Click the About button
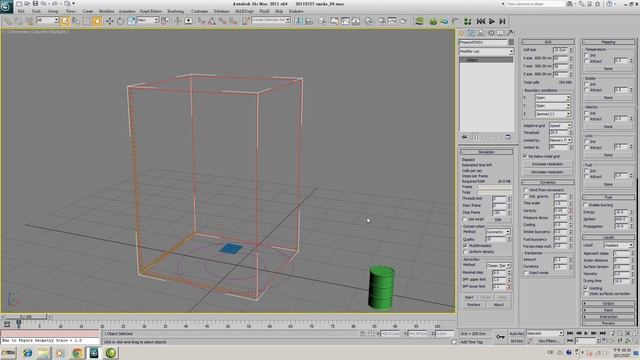Image resolution: width=640 pixels, height=360 pixels. pos(498,304)
